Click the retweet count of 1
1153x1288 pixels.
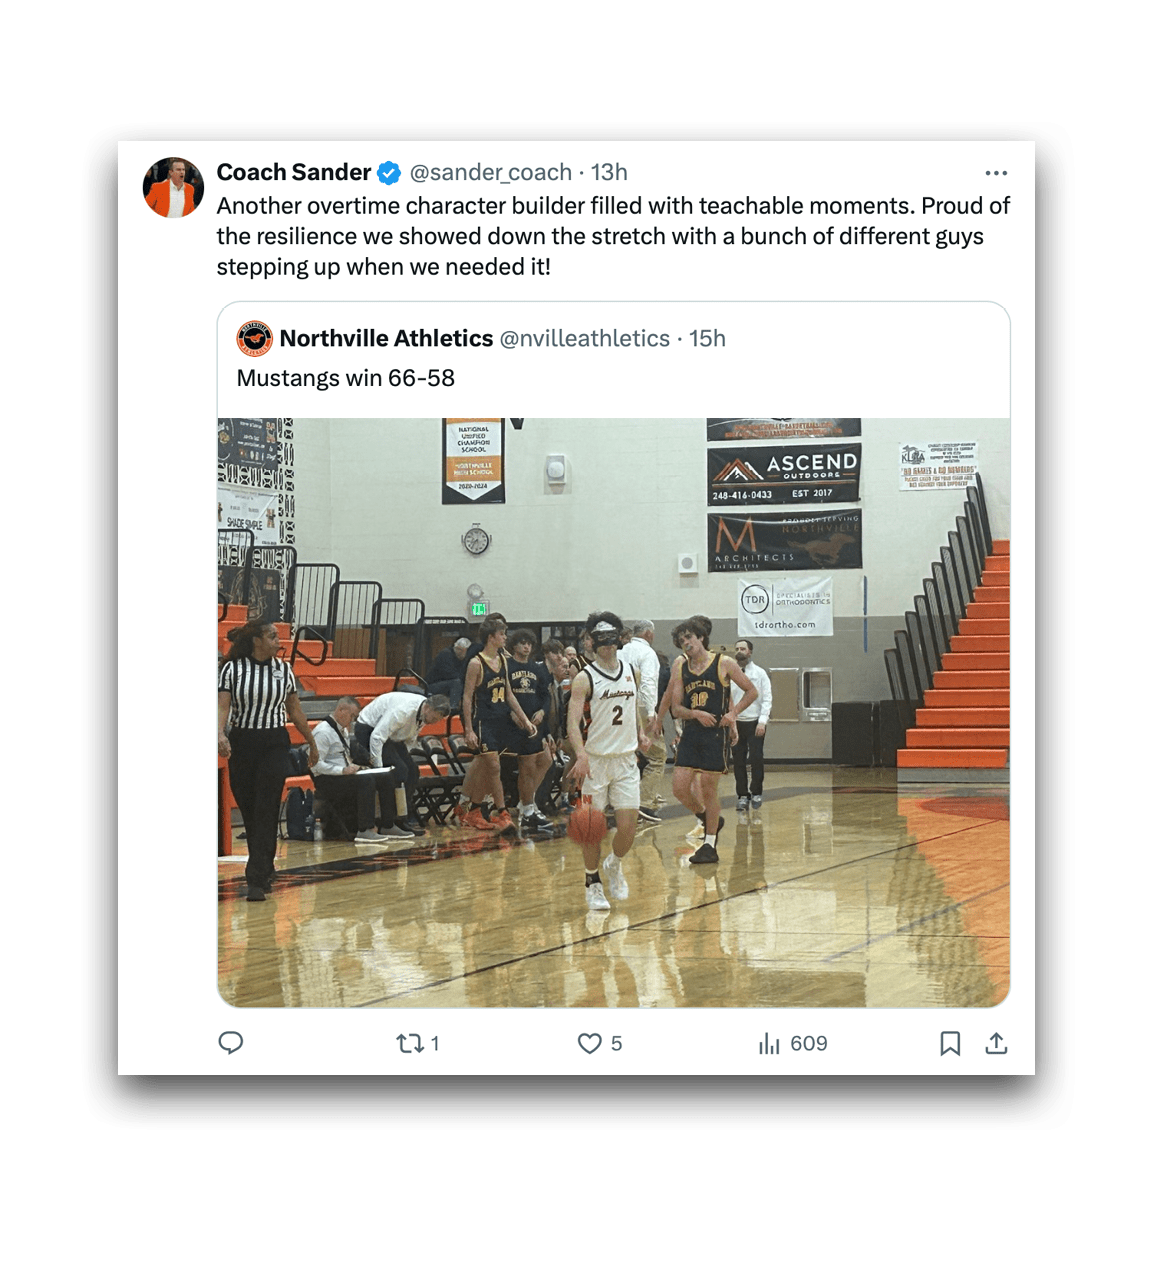(435, 1044)
